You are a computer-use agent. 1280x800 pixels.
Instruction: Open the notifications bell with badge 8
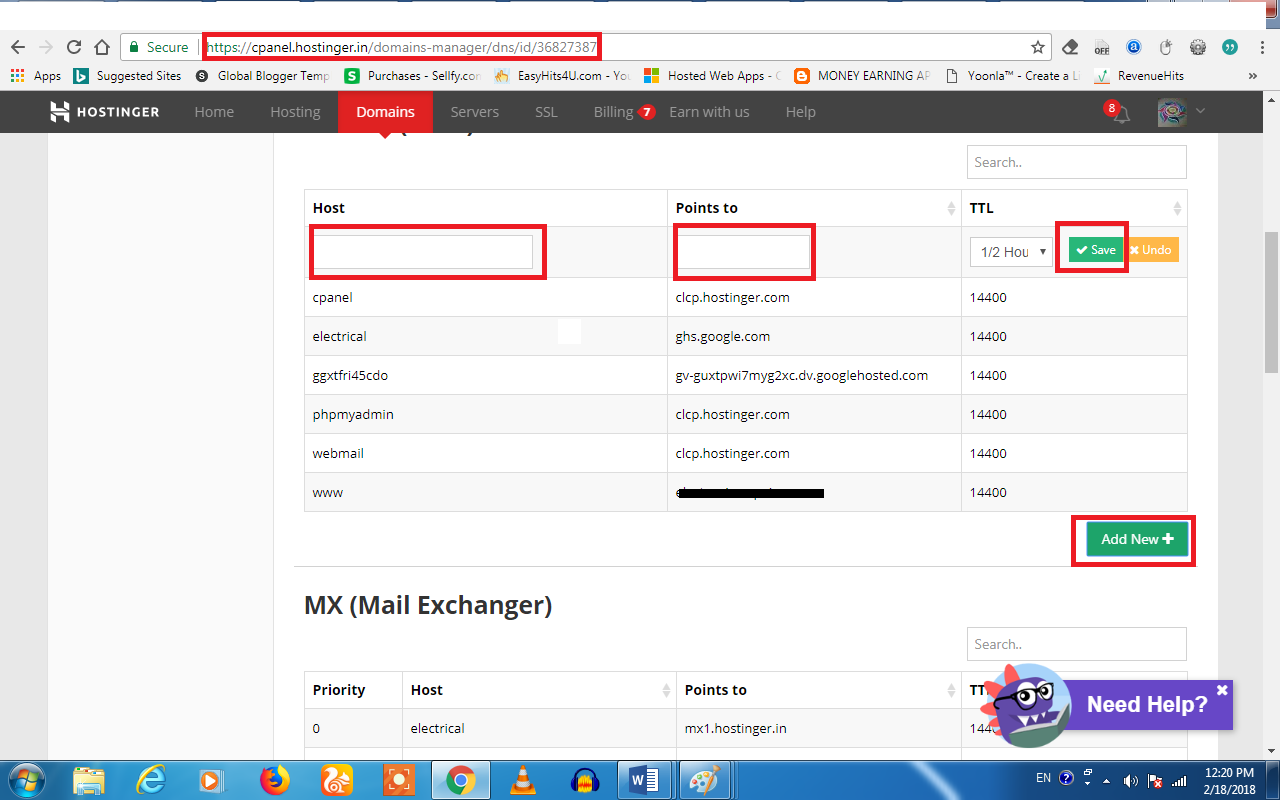click(1120, 113)
